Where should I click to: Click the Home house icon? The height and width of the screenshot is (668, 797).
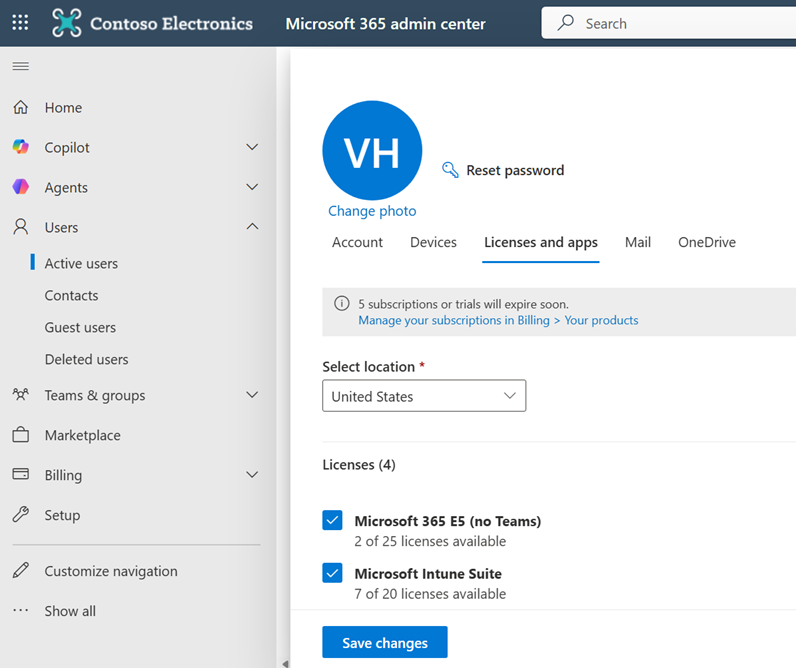pos(21,107)
